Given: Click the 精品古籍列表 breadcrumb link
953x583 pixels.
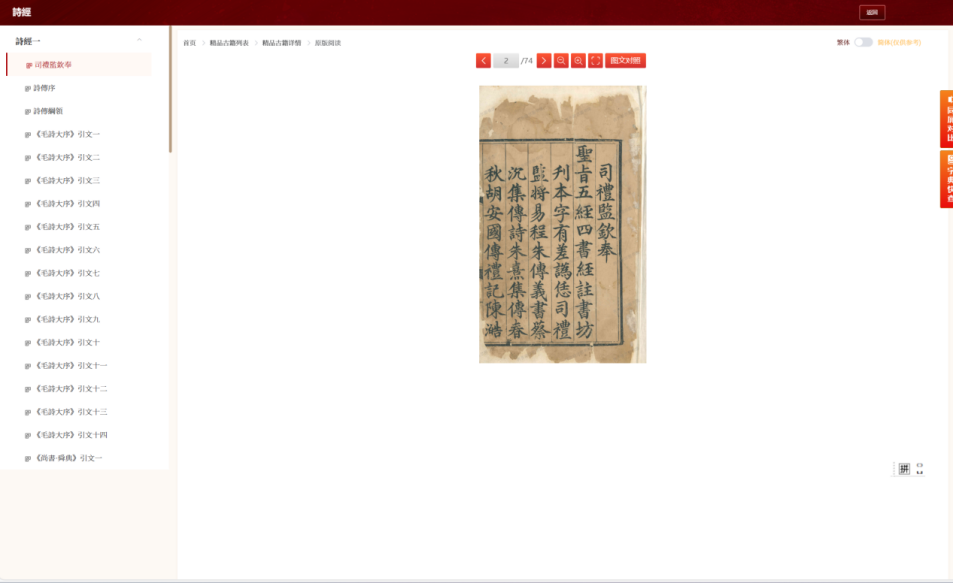Looking at the screenshot, I should 229,43.
